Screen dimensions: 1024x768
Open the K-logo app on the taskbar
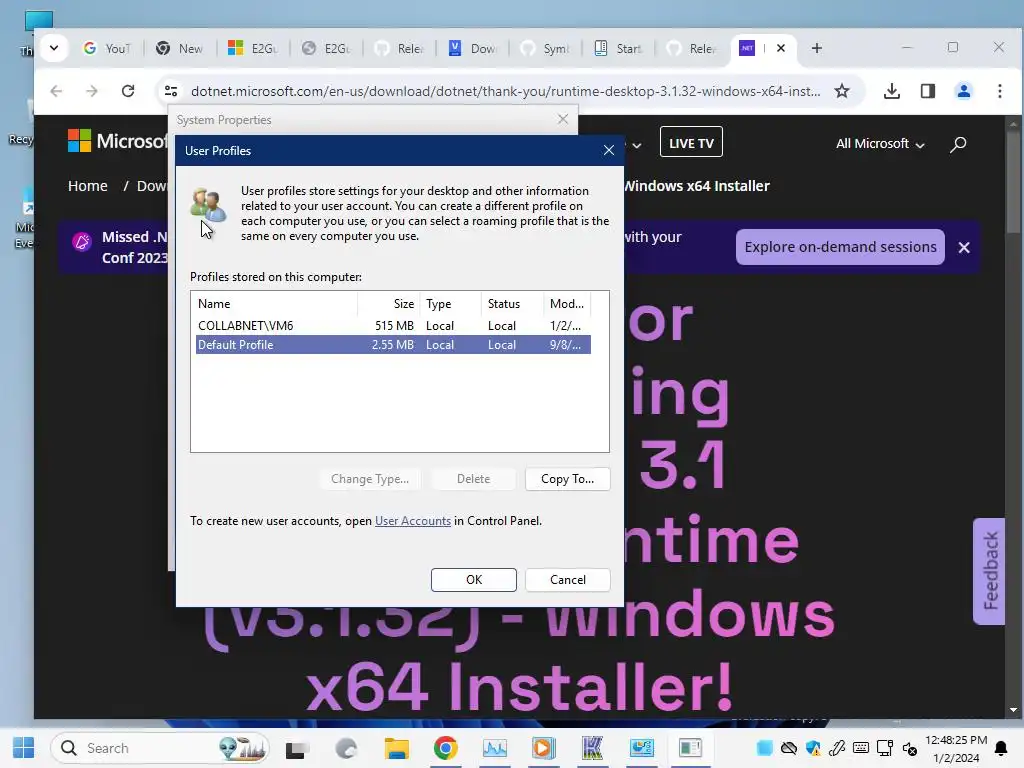click(x=592, y=748)
